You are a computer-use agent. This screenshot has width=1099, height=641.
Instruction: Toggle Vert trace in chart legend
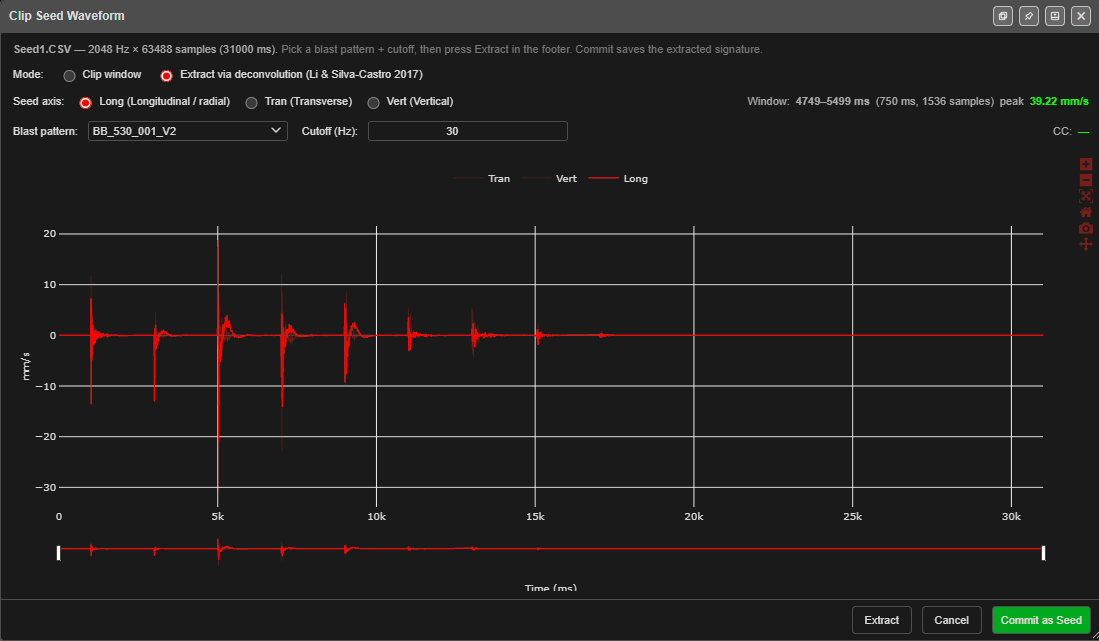point(549,179)
